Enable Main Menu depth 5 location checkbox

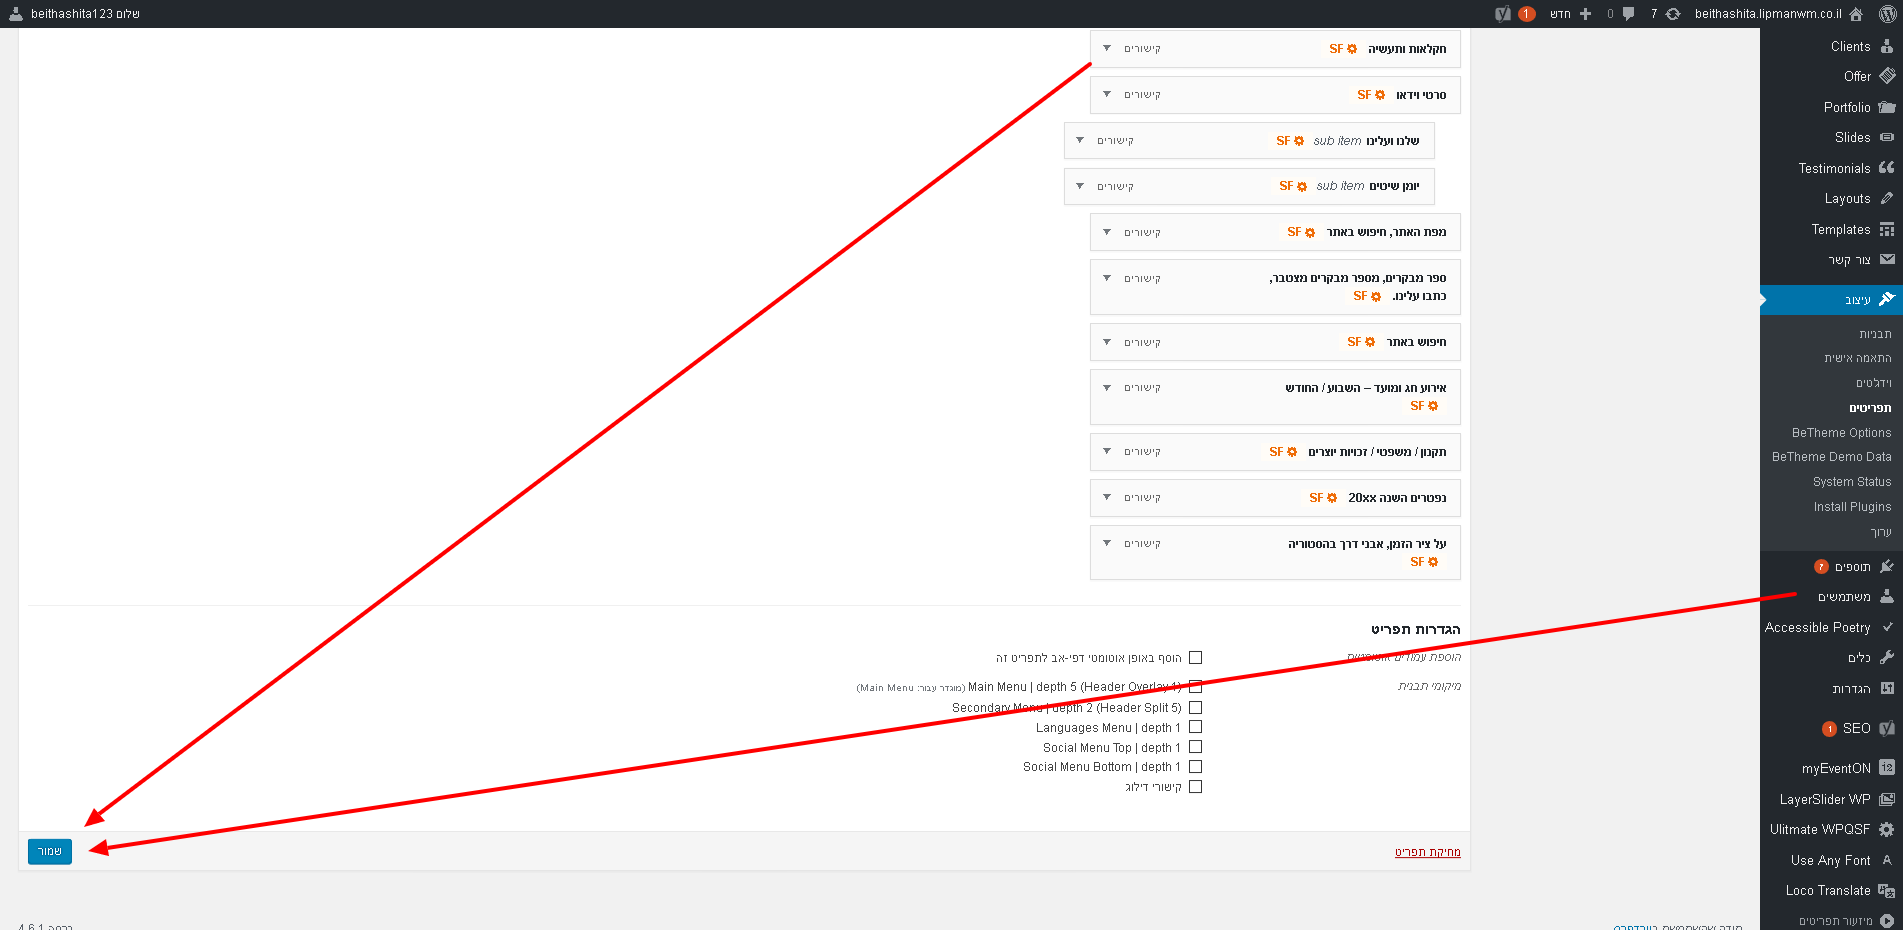[1195, 687]
